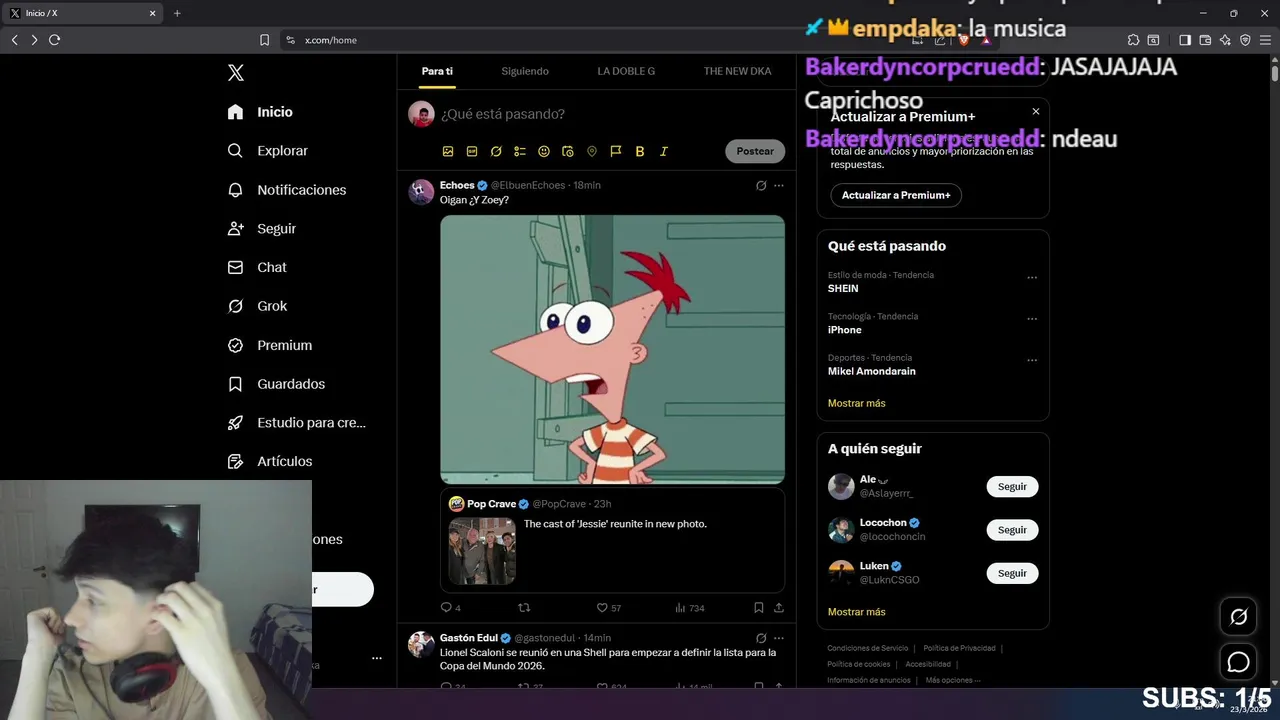Open a new browser tab
This screenshot has width=1280, height=720.
click(x=177, y=13)
